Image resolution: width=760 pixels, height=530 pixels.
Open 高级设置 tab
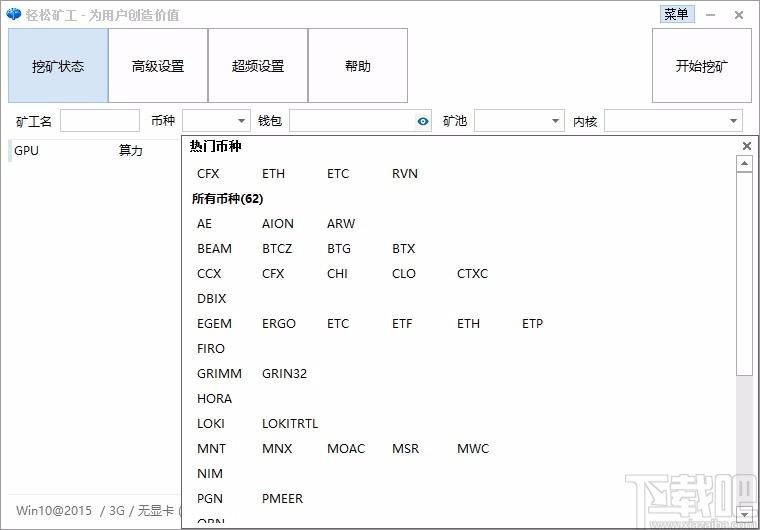click(x=158, y=65)
